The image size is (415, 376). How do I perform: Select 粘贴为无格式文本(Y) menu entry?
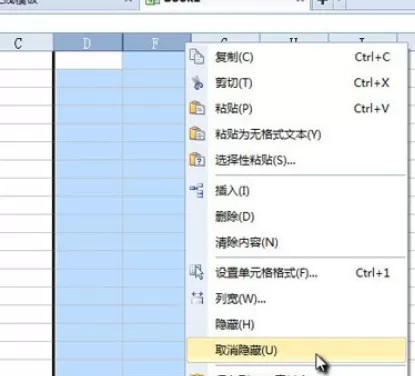[297, 134]
